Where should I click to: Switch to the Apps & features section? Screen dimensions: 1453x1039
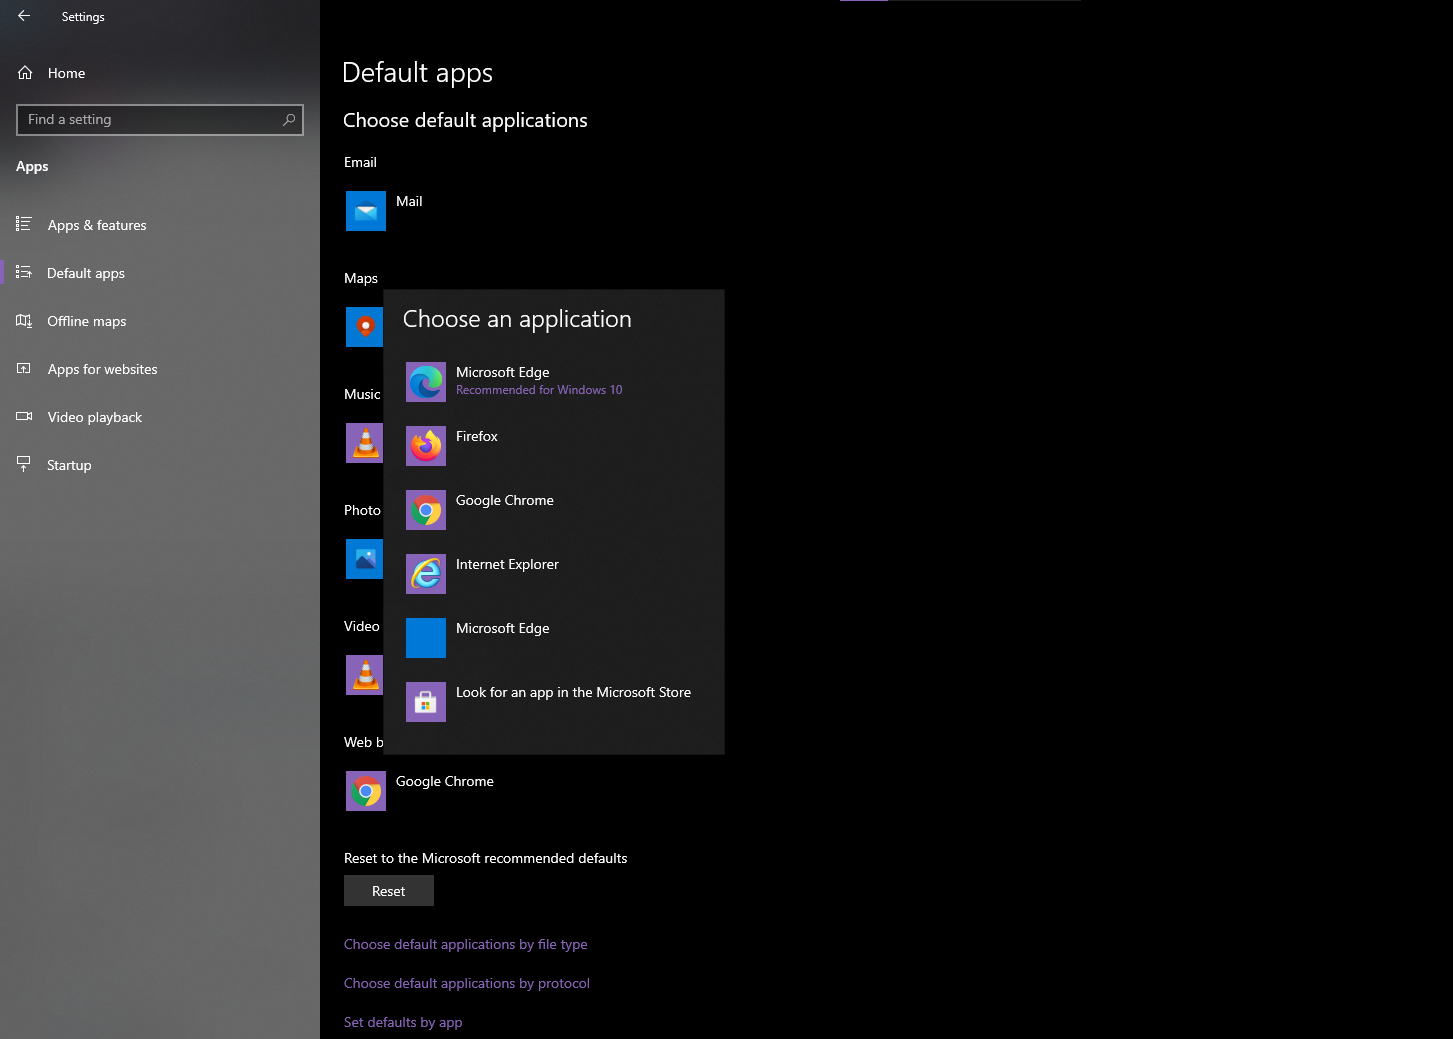coord(97,225)
